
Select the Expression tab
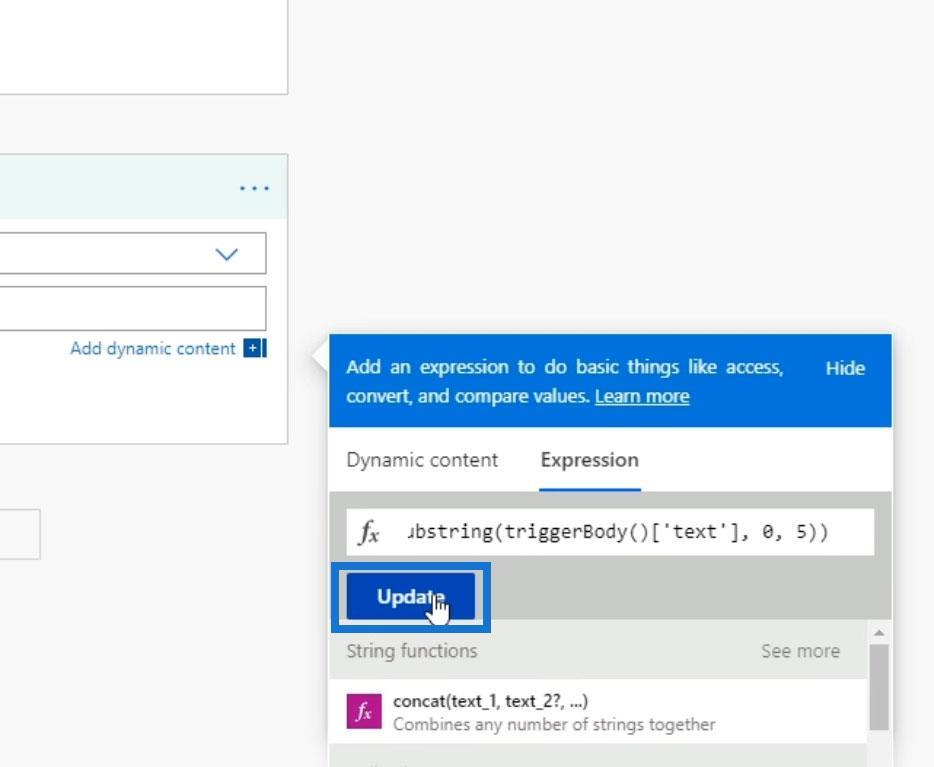click(589, 460)
